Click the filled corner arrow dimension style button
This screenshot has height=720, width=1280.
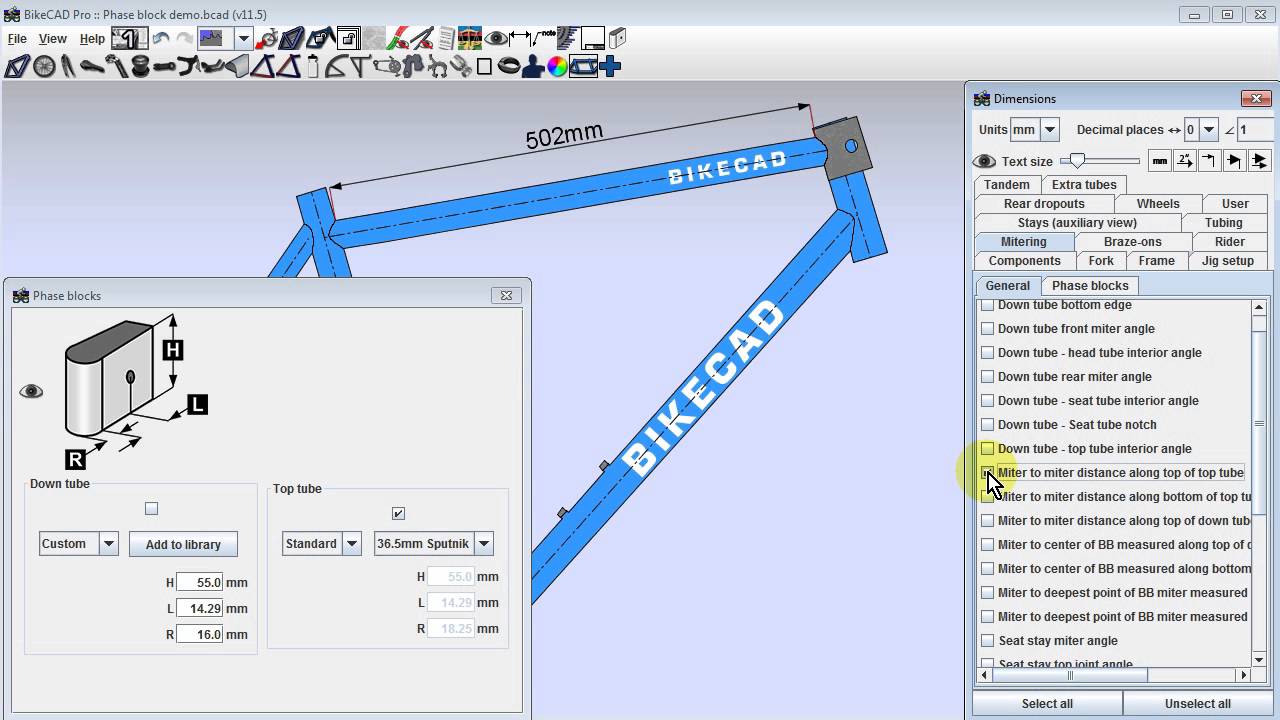(1234, 160)
